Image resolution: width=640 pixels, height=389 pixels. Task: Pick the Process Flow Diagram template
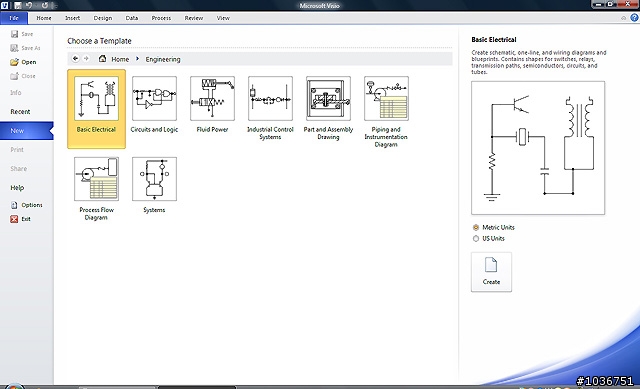click(96, 179)
